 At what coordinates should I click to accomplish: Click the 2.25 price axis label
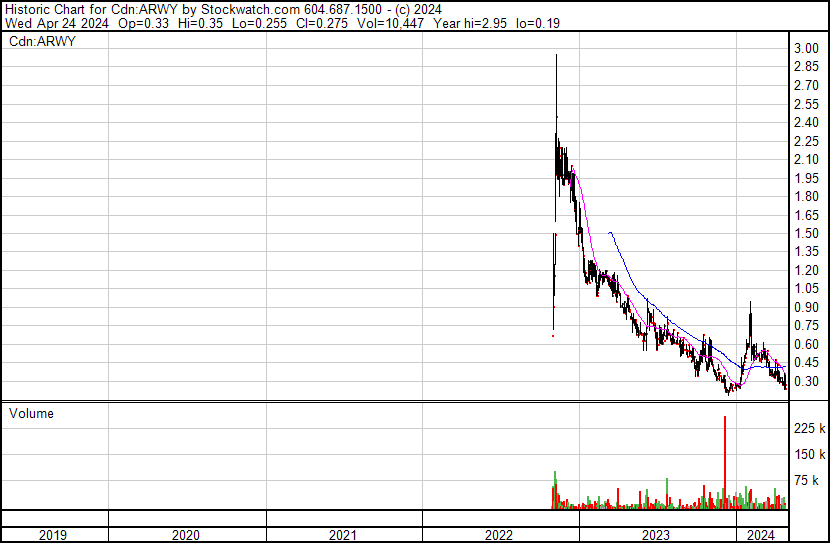[x=806, y=141]
